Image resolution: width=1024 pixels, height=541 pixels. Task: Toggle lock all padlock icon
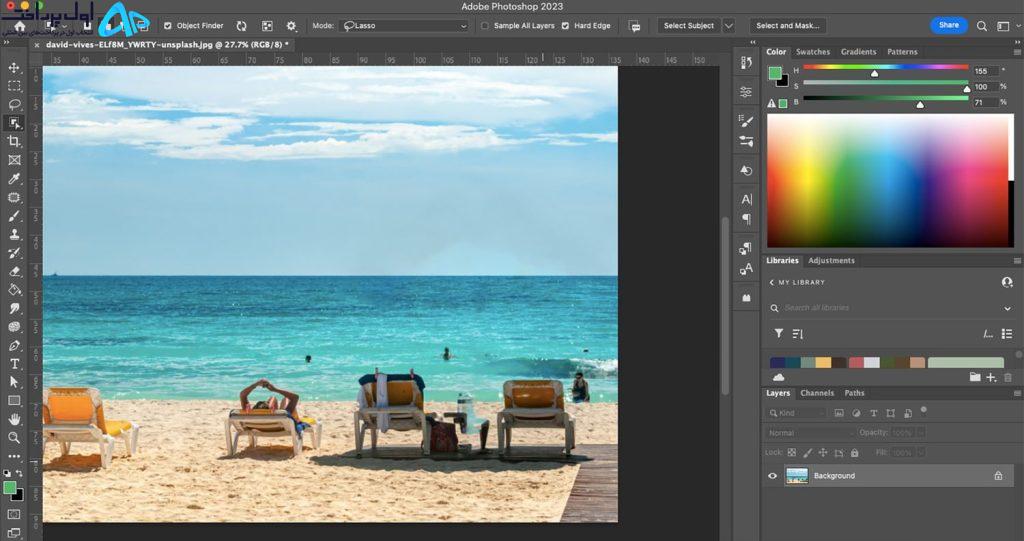pyautogui.click(x=854, y=452)
